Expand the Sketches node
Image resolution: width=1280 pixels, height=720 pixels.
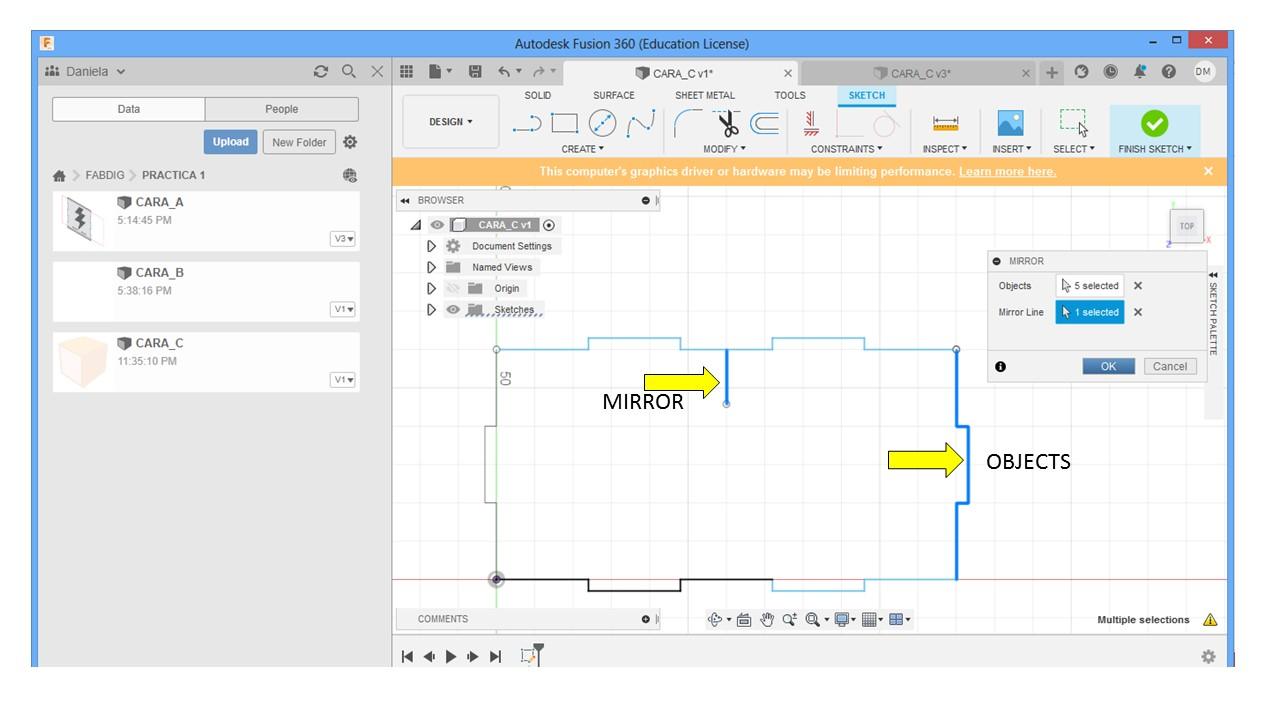(432, 309)
